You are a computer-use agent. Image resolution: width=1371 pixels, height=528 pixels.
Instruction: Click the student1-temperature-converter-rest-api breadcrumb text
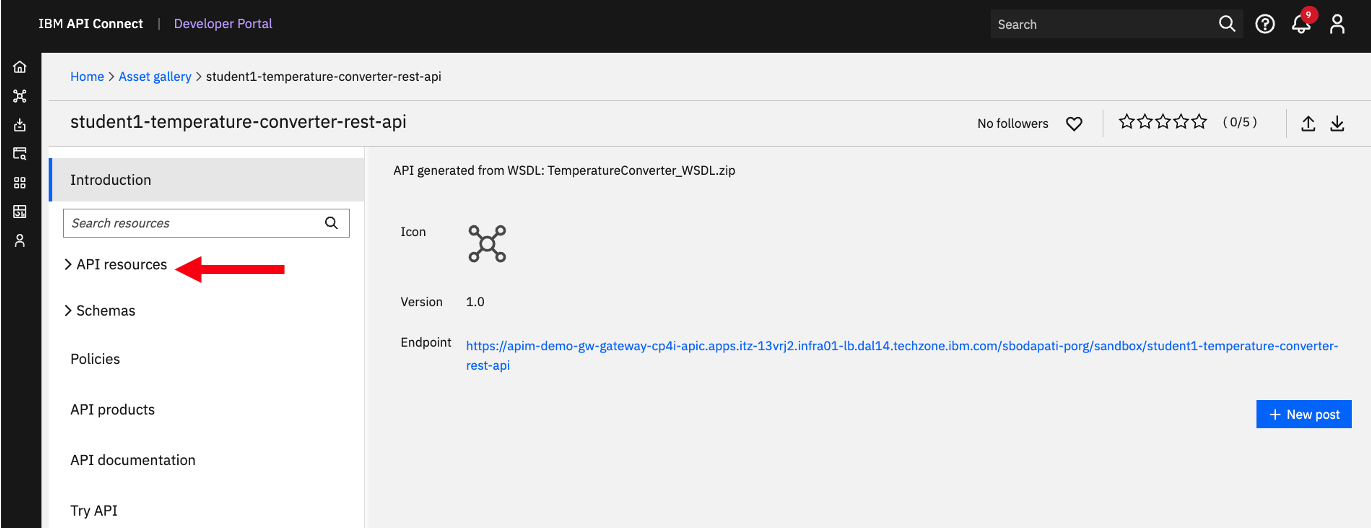[324, 77]
